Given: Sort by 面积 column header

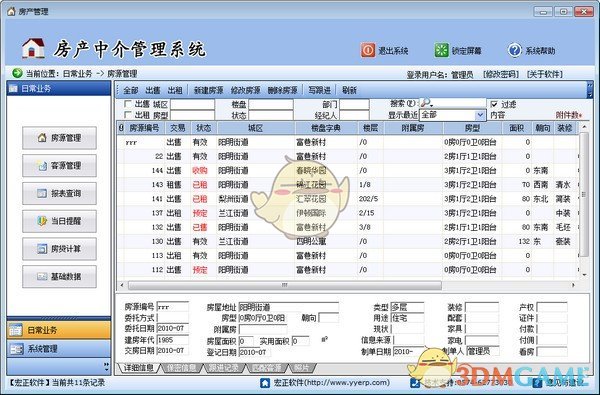Looking at the screenshot, I should (517, 128).
